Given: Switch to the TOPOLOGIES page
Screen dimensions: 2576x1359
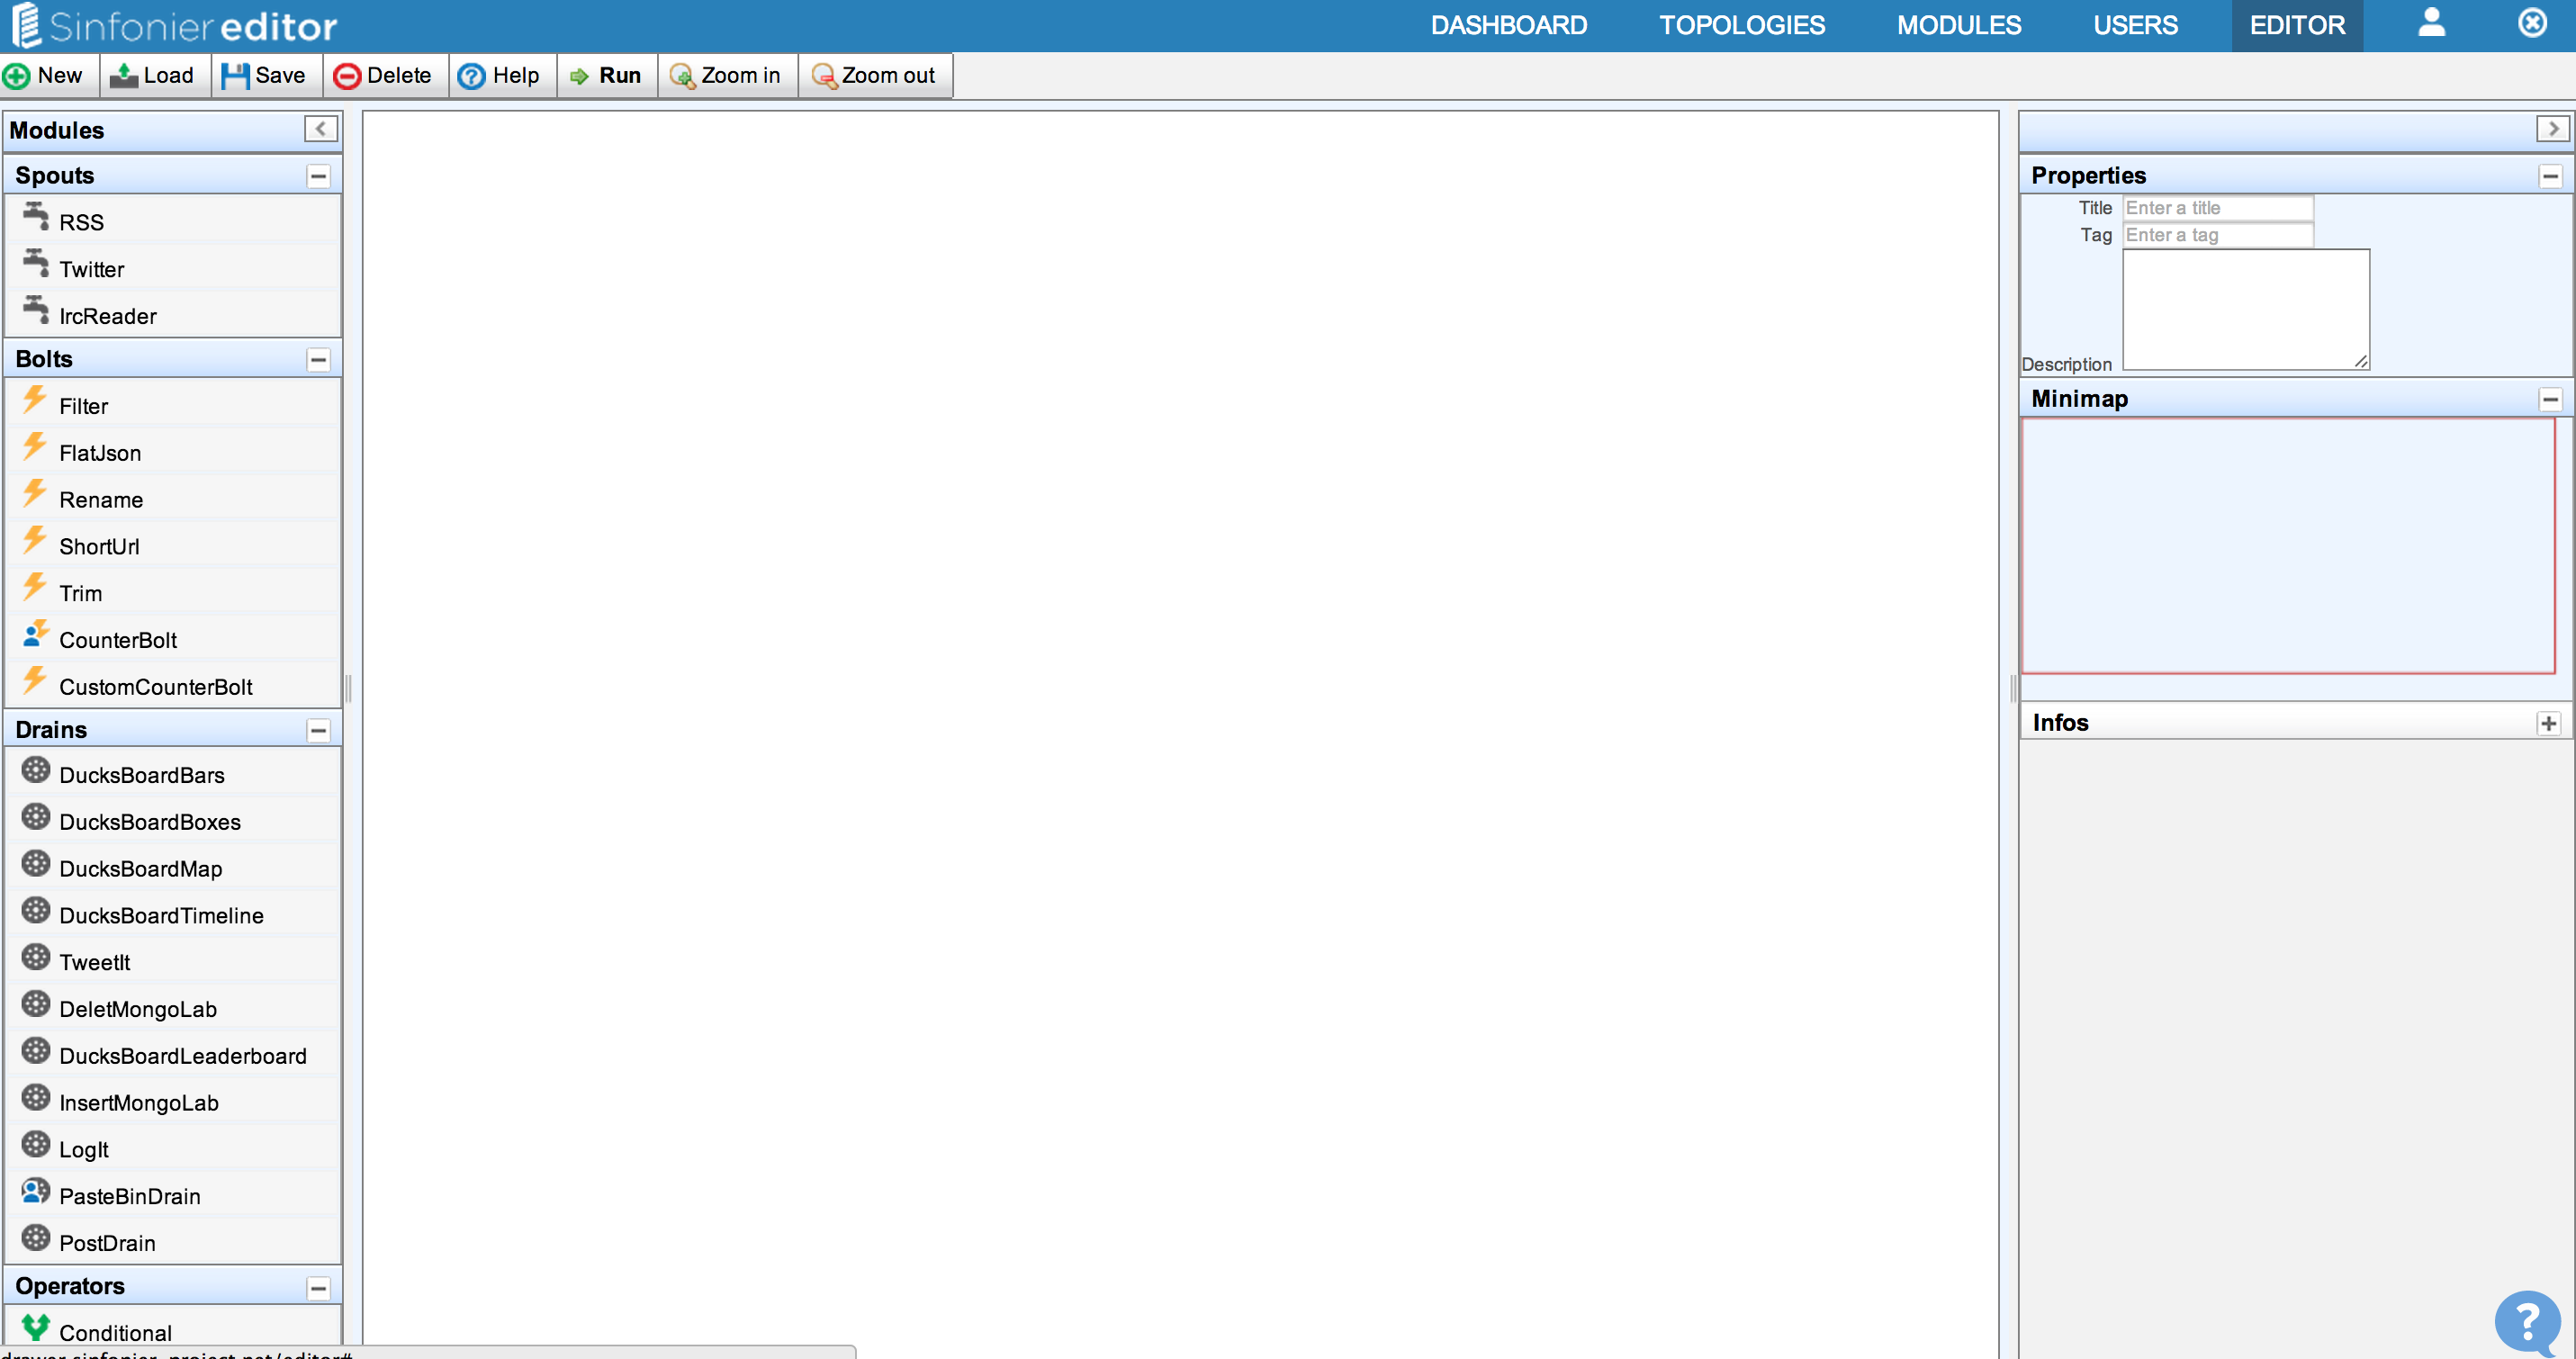Looking at the screenshot, I should click(1742, 24).
